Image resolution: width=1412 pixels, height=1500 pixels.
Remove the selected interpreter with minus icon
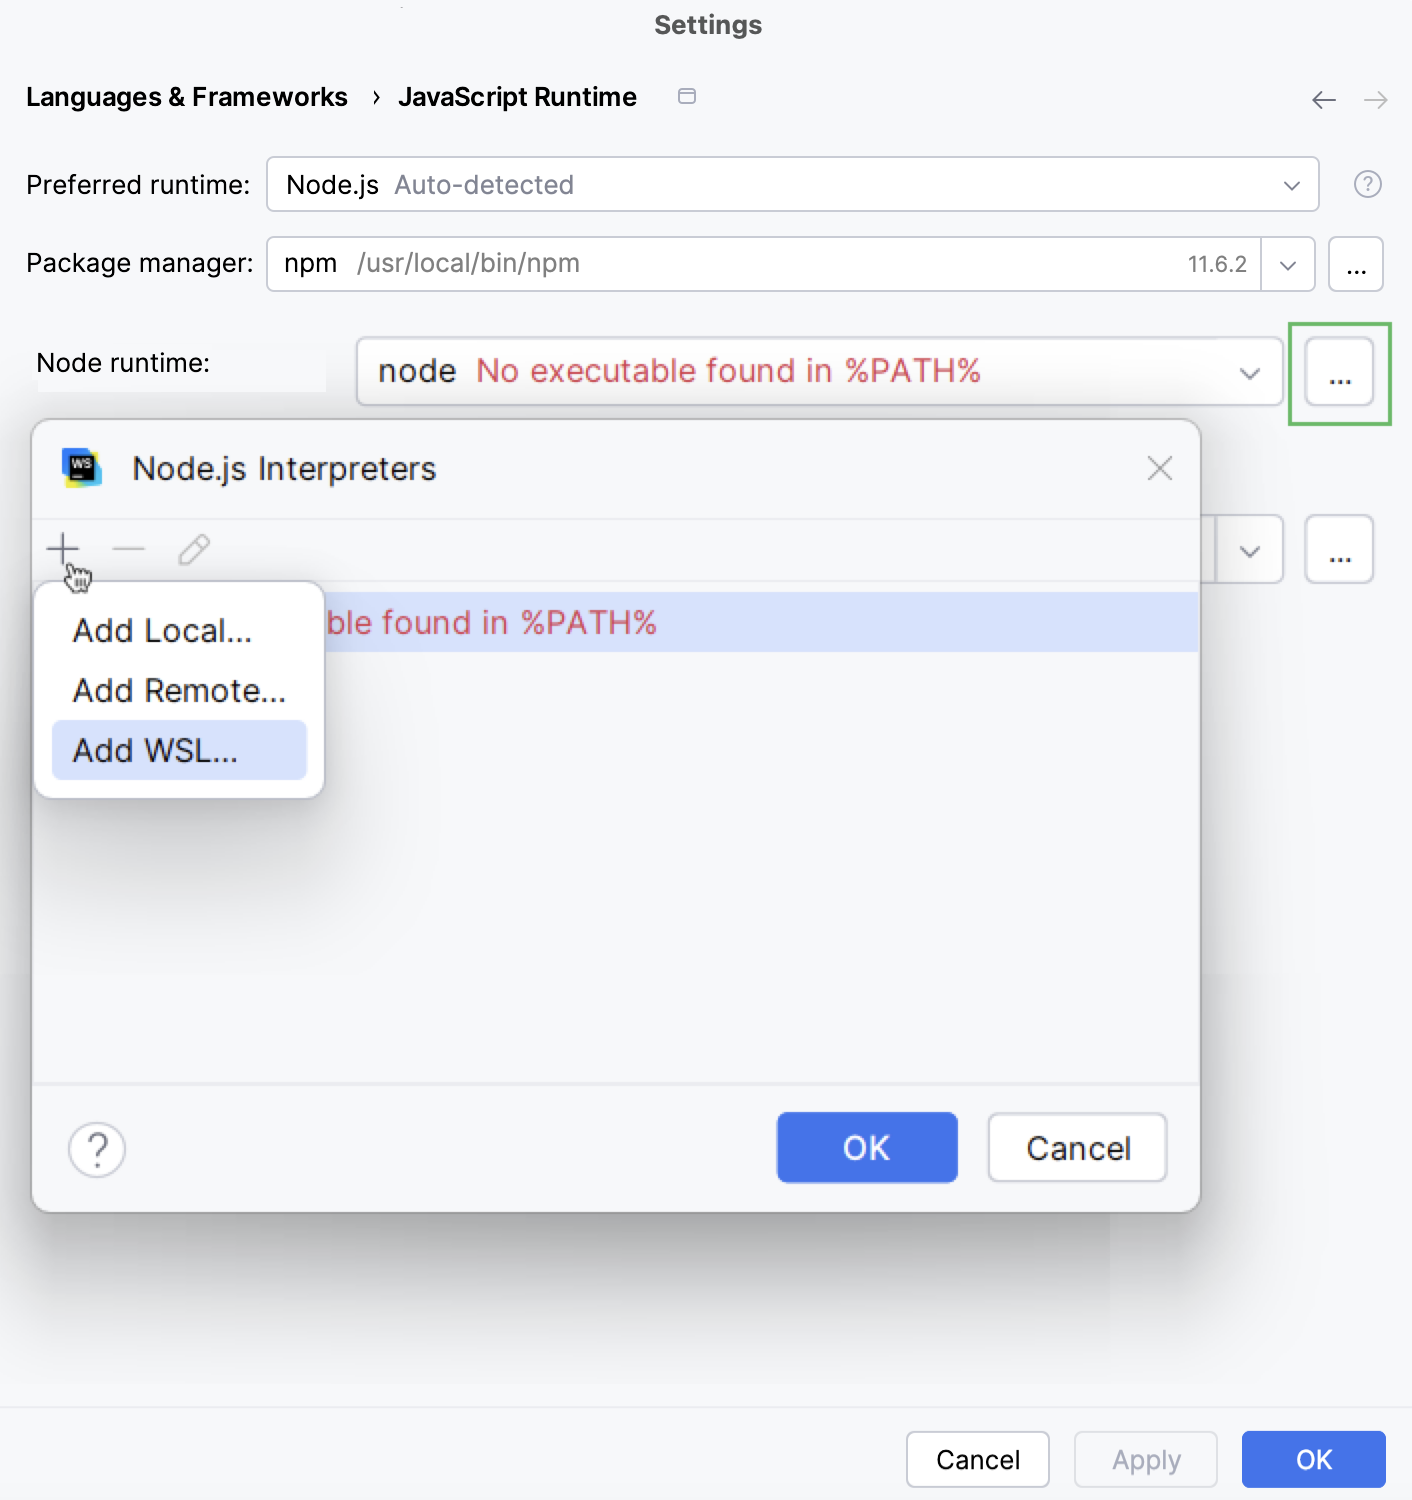(128, 548)
